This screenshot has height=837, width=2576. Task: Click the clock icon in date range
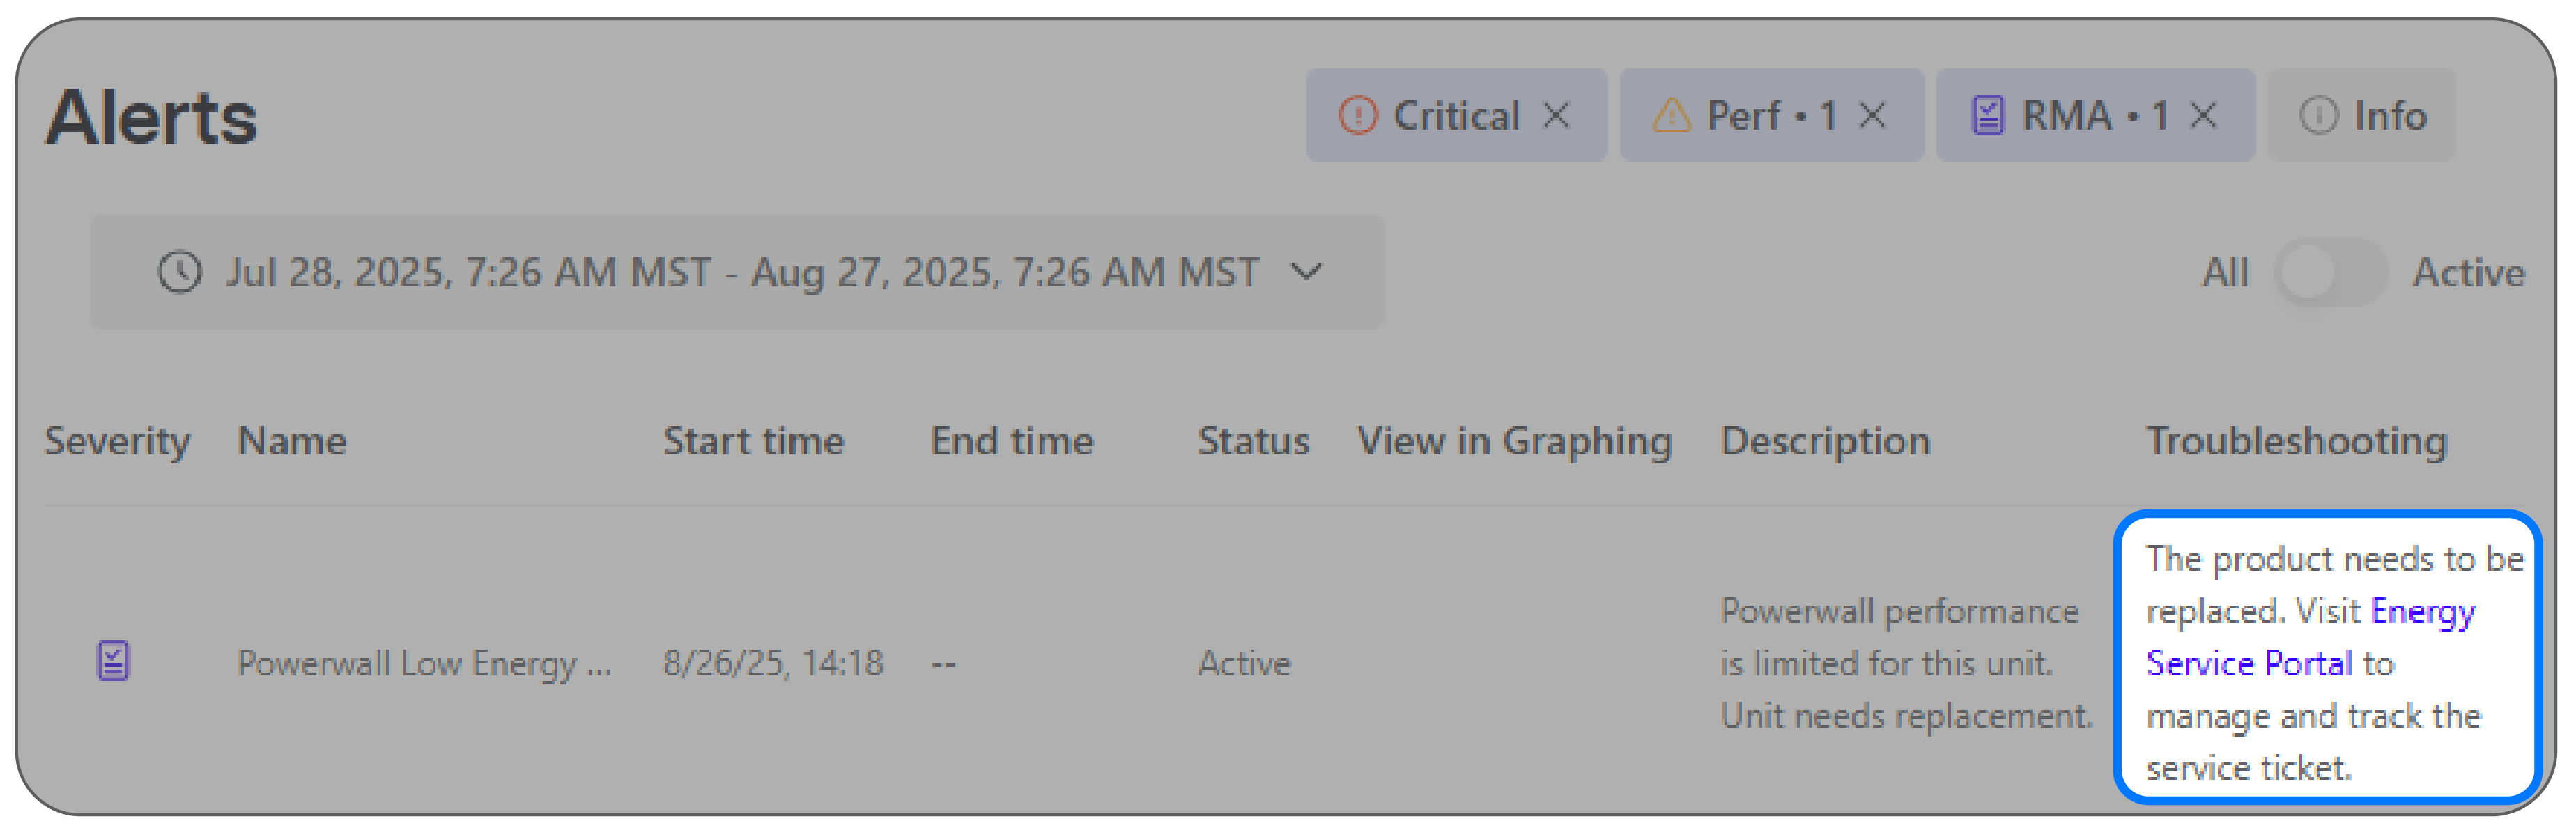tap(180, 273)
